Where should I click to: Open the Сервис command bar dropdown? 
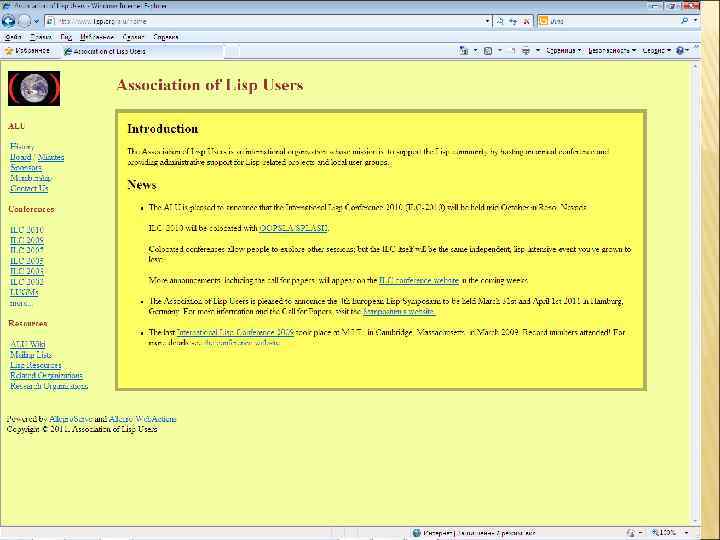pos(657,51)
